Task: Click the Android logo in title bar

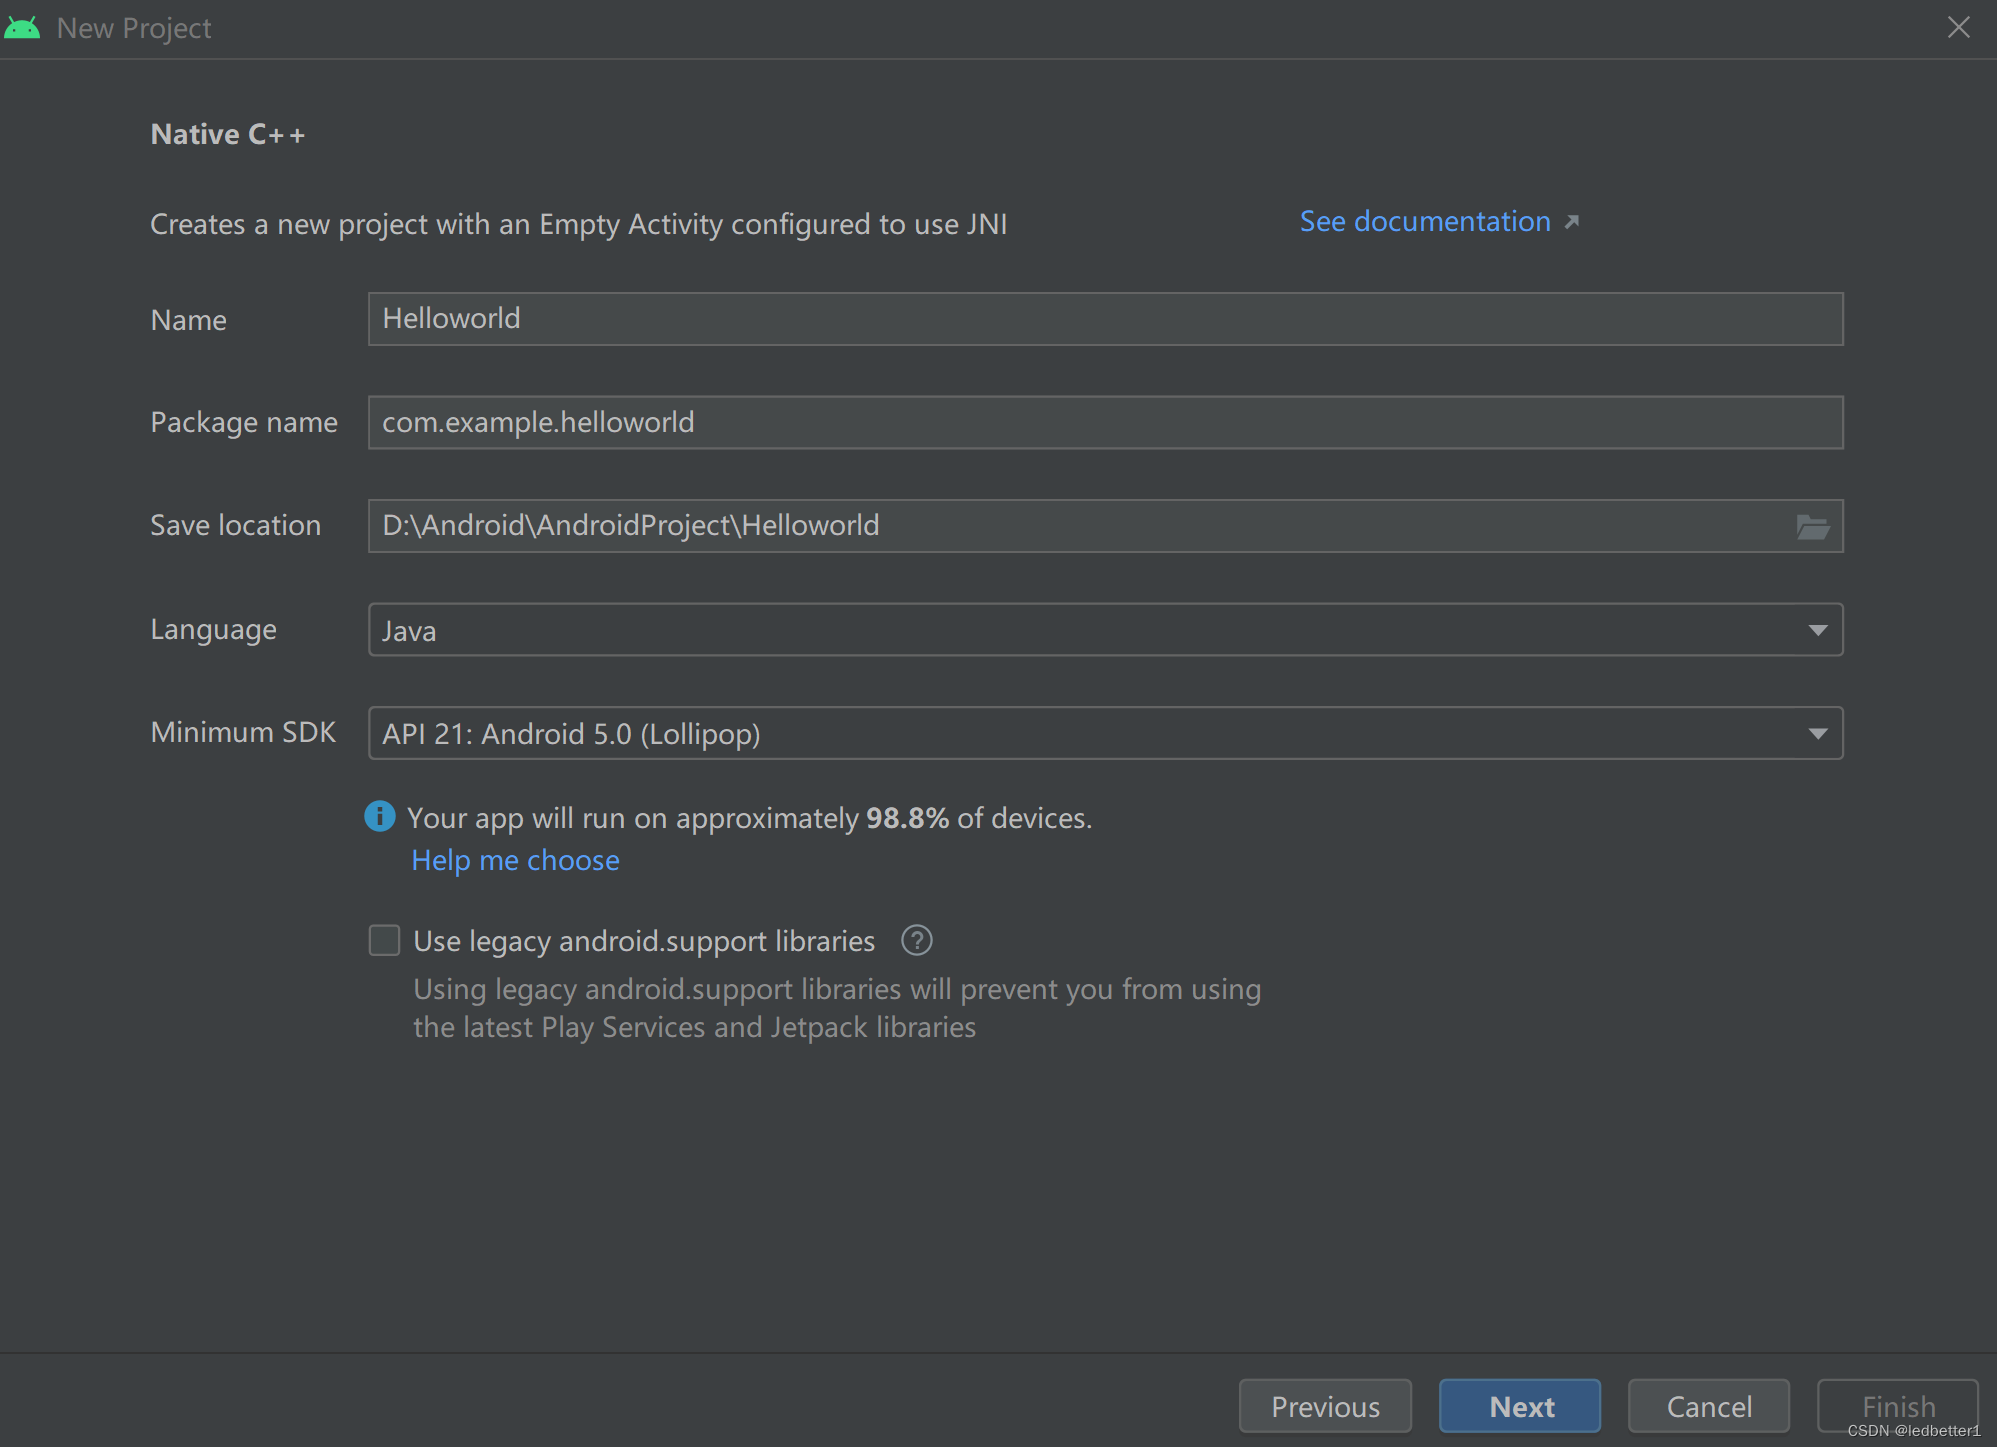Action: pyautogui.click(x=22, y=27)
